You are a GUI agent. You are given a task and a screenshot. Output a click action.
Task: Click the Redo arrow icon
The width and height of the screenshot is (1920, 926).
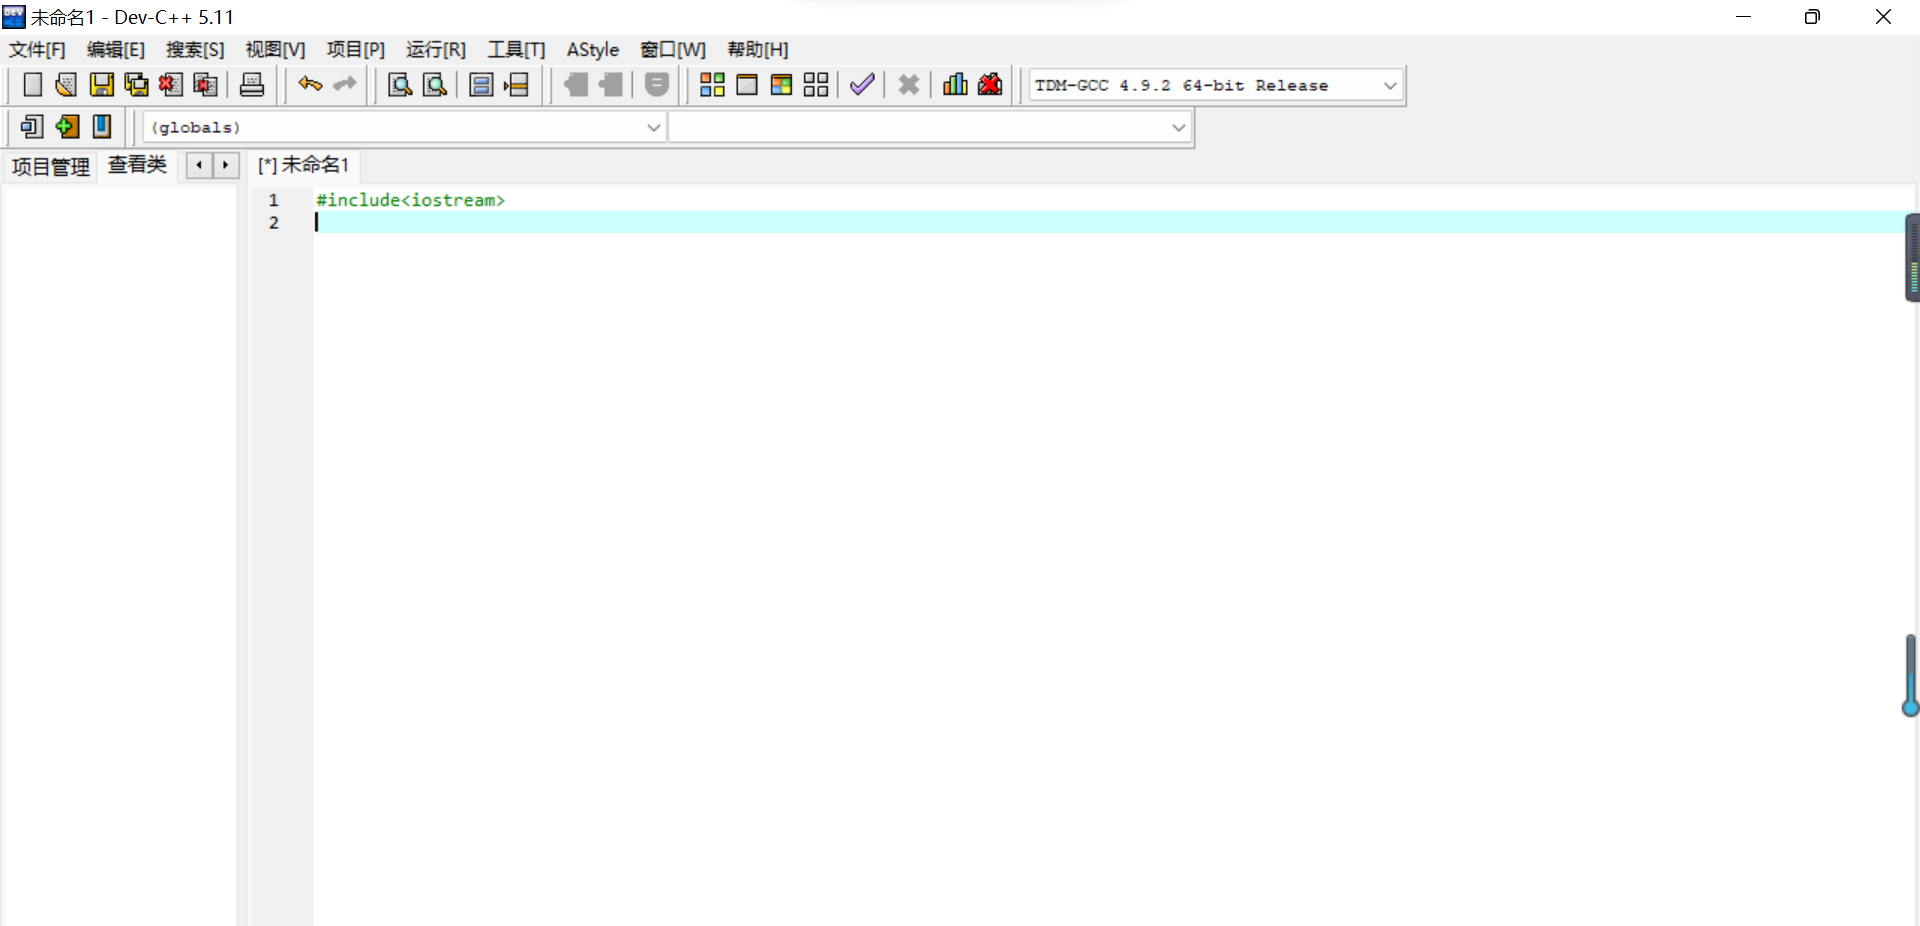344,85
